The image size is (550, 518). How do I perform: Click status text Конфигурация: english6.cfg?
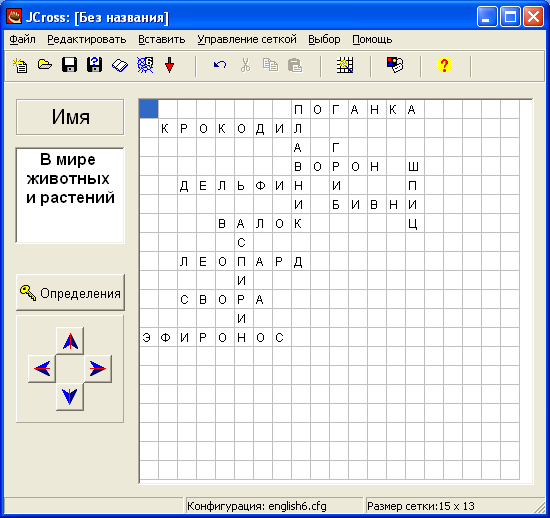pos(257,506)
